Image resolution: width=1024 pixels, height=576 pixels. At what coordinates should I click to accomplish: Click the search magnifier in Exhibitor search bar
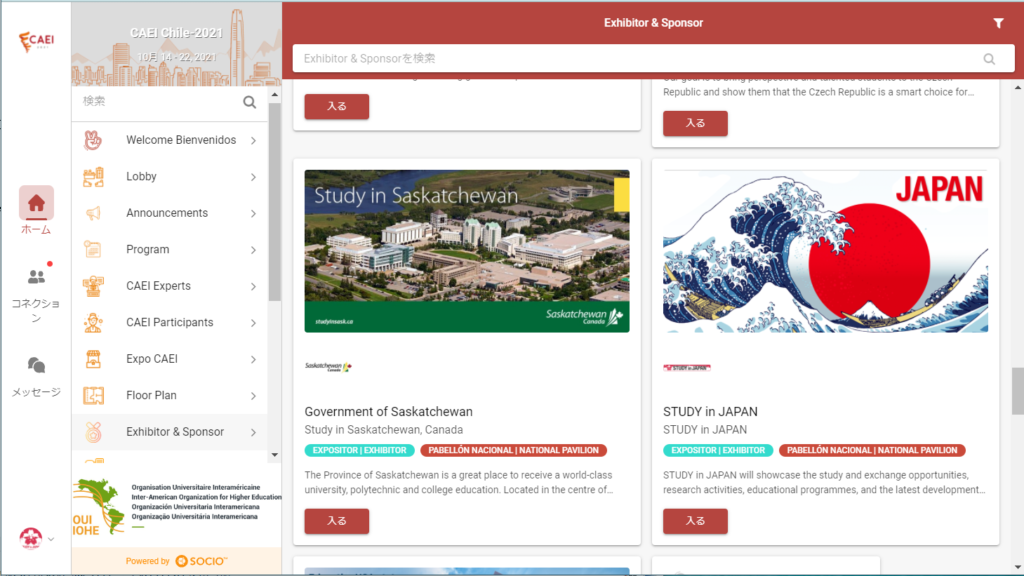point(989,59)
